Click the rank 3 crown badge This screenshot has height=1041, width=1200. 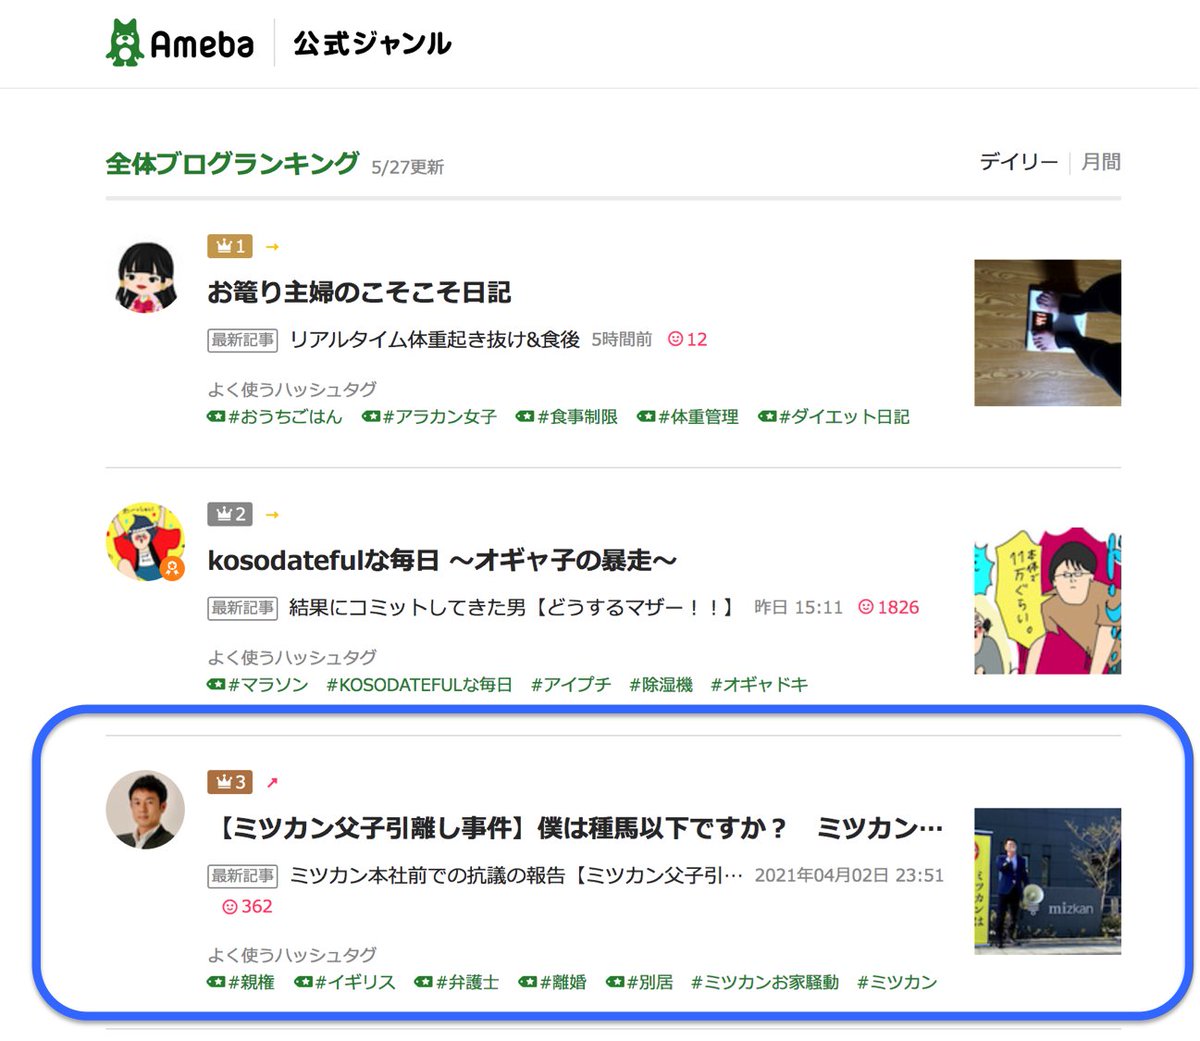pyautogui.click(x=229, y=782)
